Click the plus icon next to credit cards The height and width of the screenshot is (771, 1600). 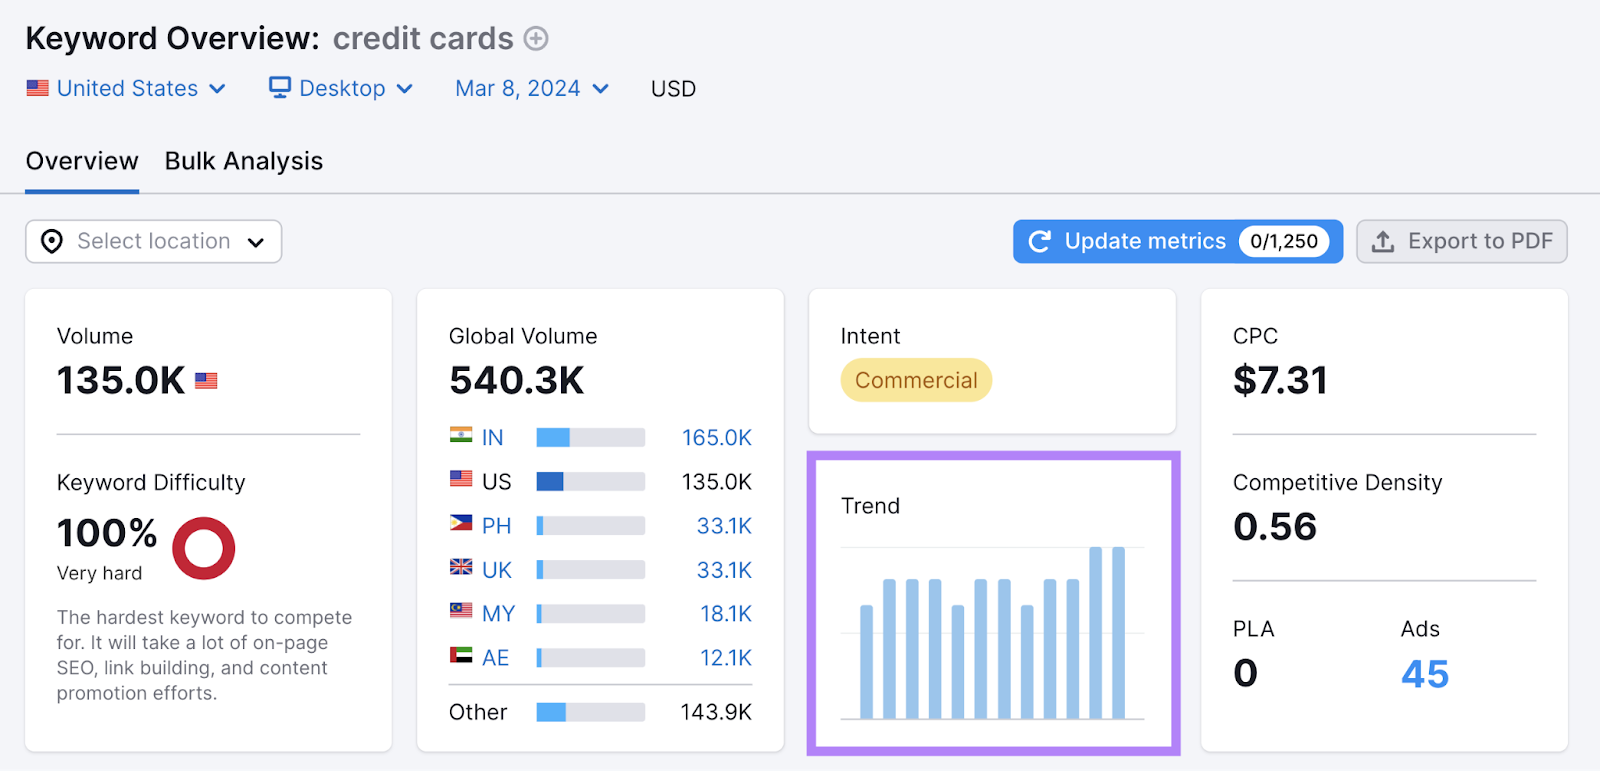536,39
